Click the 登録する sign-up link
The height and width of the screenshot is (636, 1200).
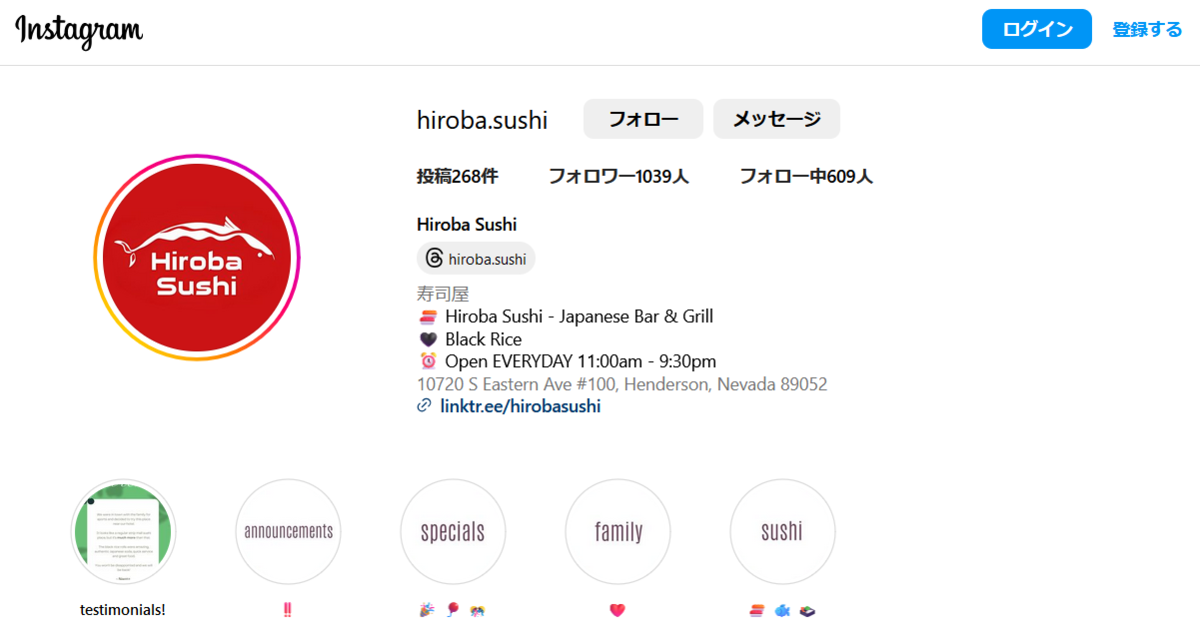1147,29
